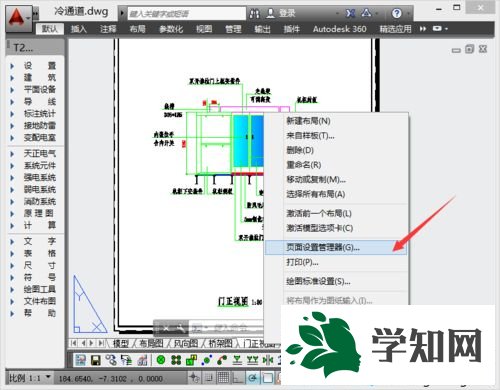This screenshot has height=390, width=500.
Task: Click the green mirror arrows icon
Action: 268,360
